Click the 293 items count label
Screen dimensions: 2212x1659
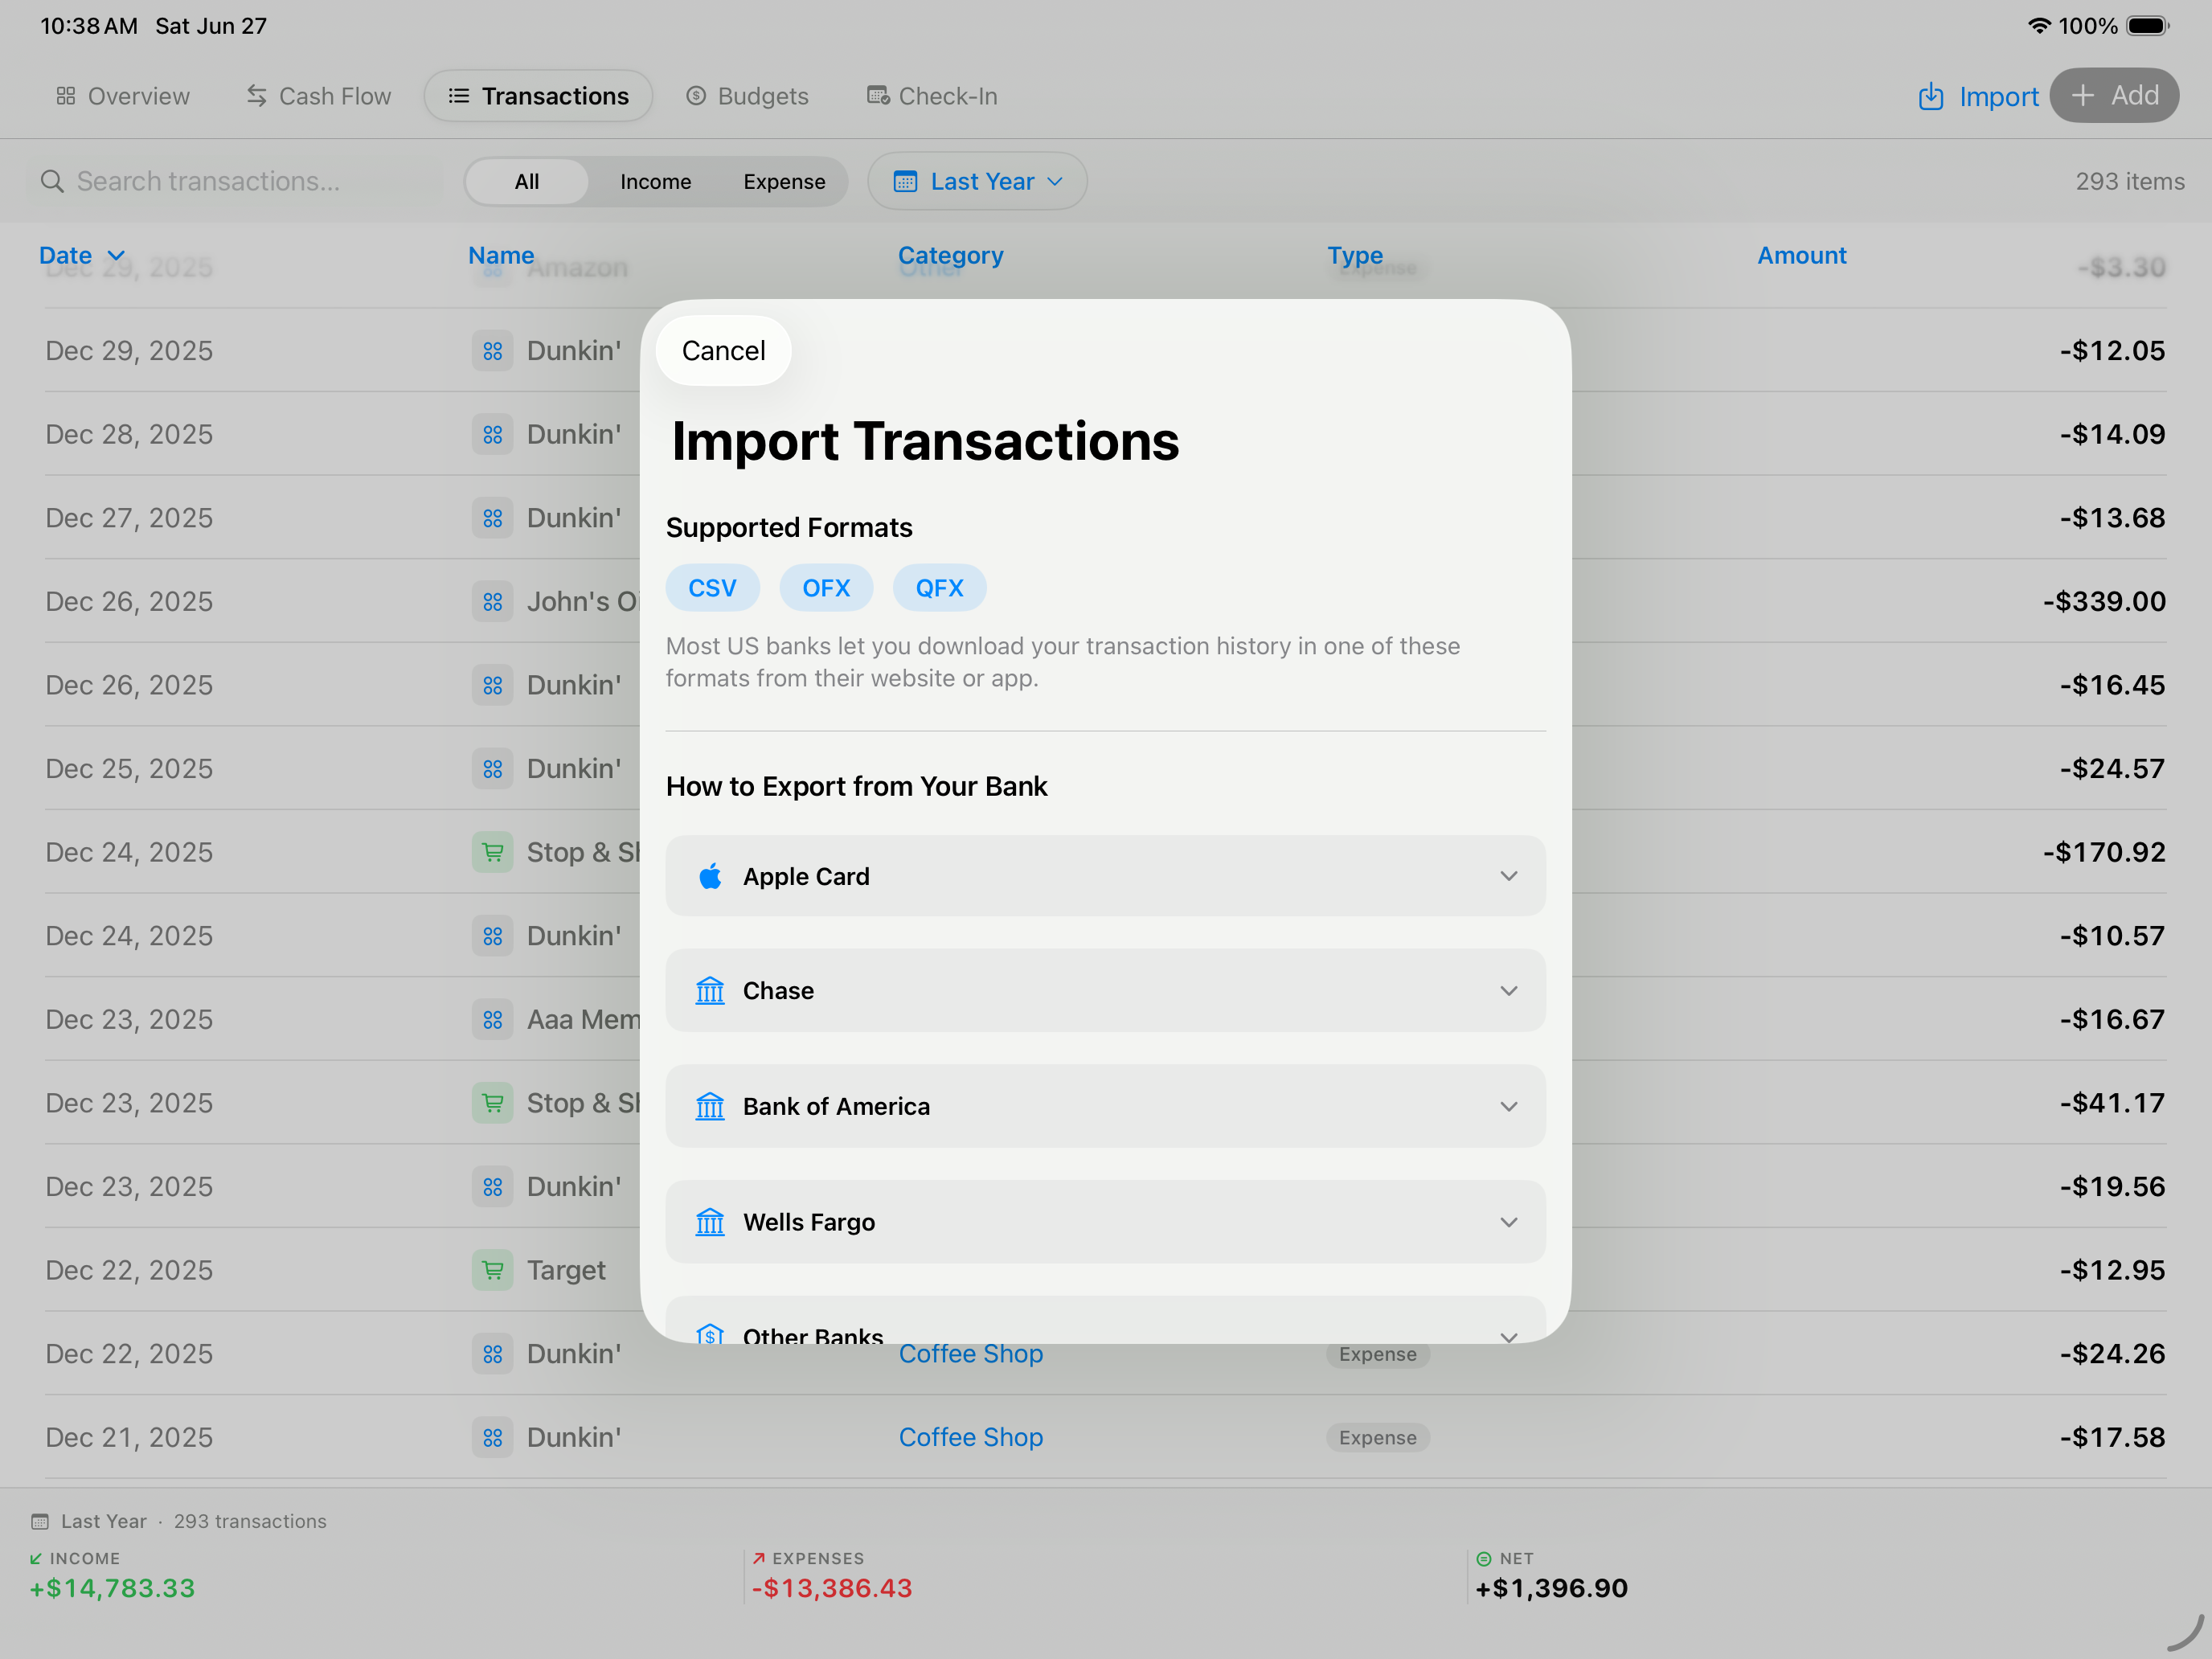coord(2129,181)
